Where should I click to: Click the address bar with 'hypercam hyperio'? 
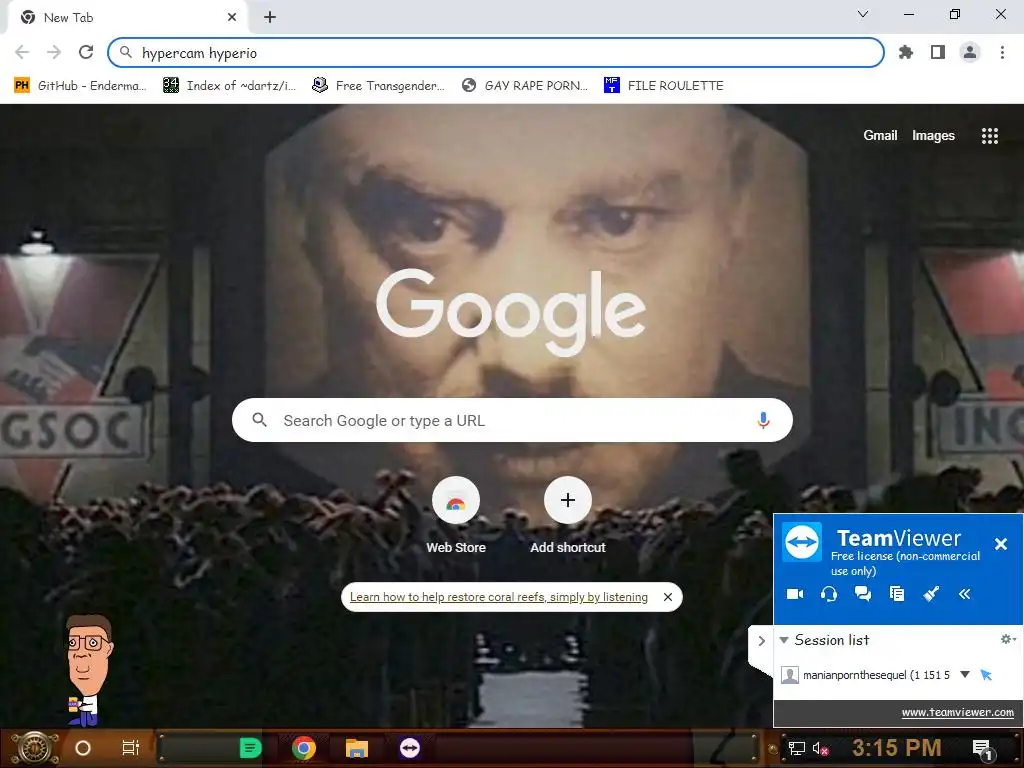[x=496, y=53]
